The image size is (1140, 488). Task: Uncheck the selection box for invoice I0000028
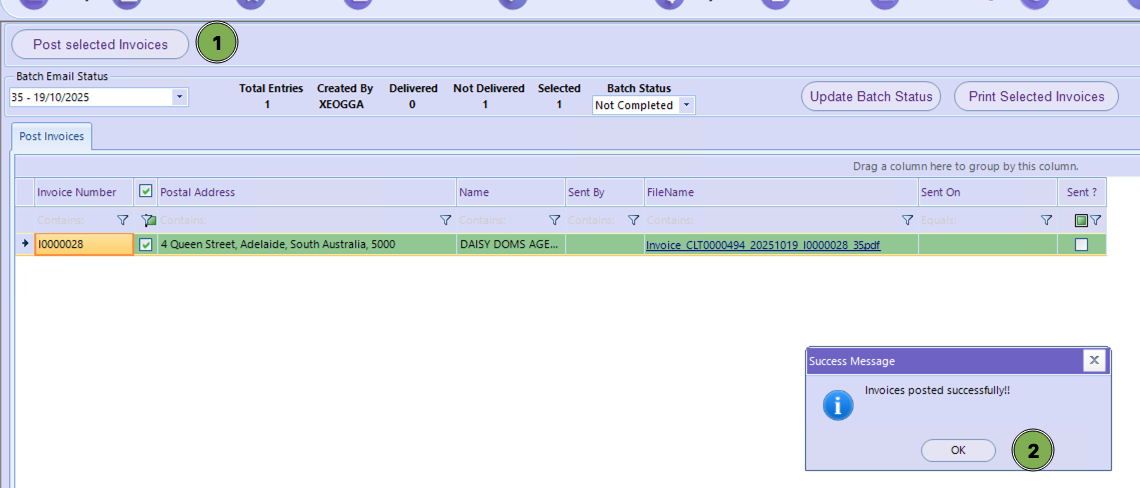point(146,245)
